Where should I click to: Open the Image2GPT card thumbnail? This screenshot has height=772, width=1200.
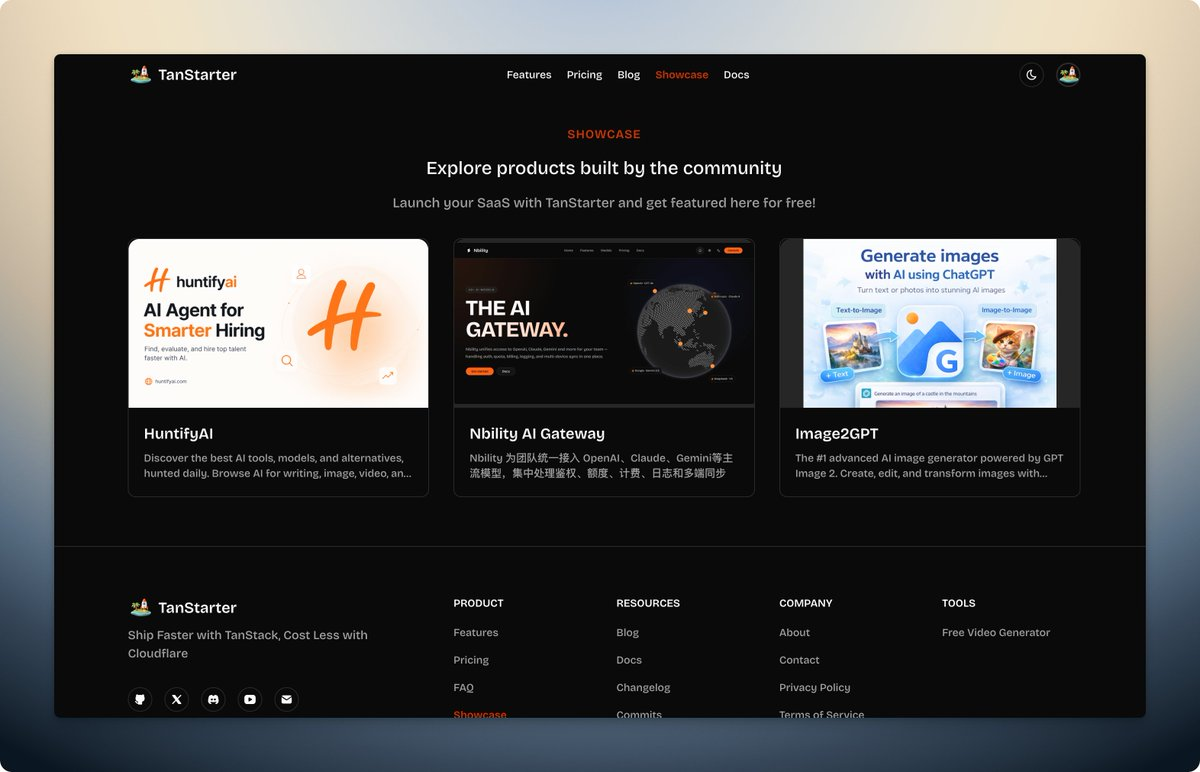tap(930, 323)
